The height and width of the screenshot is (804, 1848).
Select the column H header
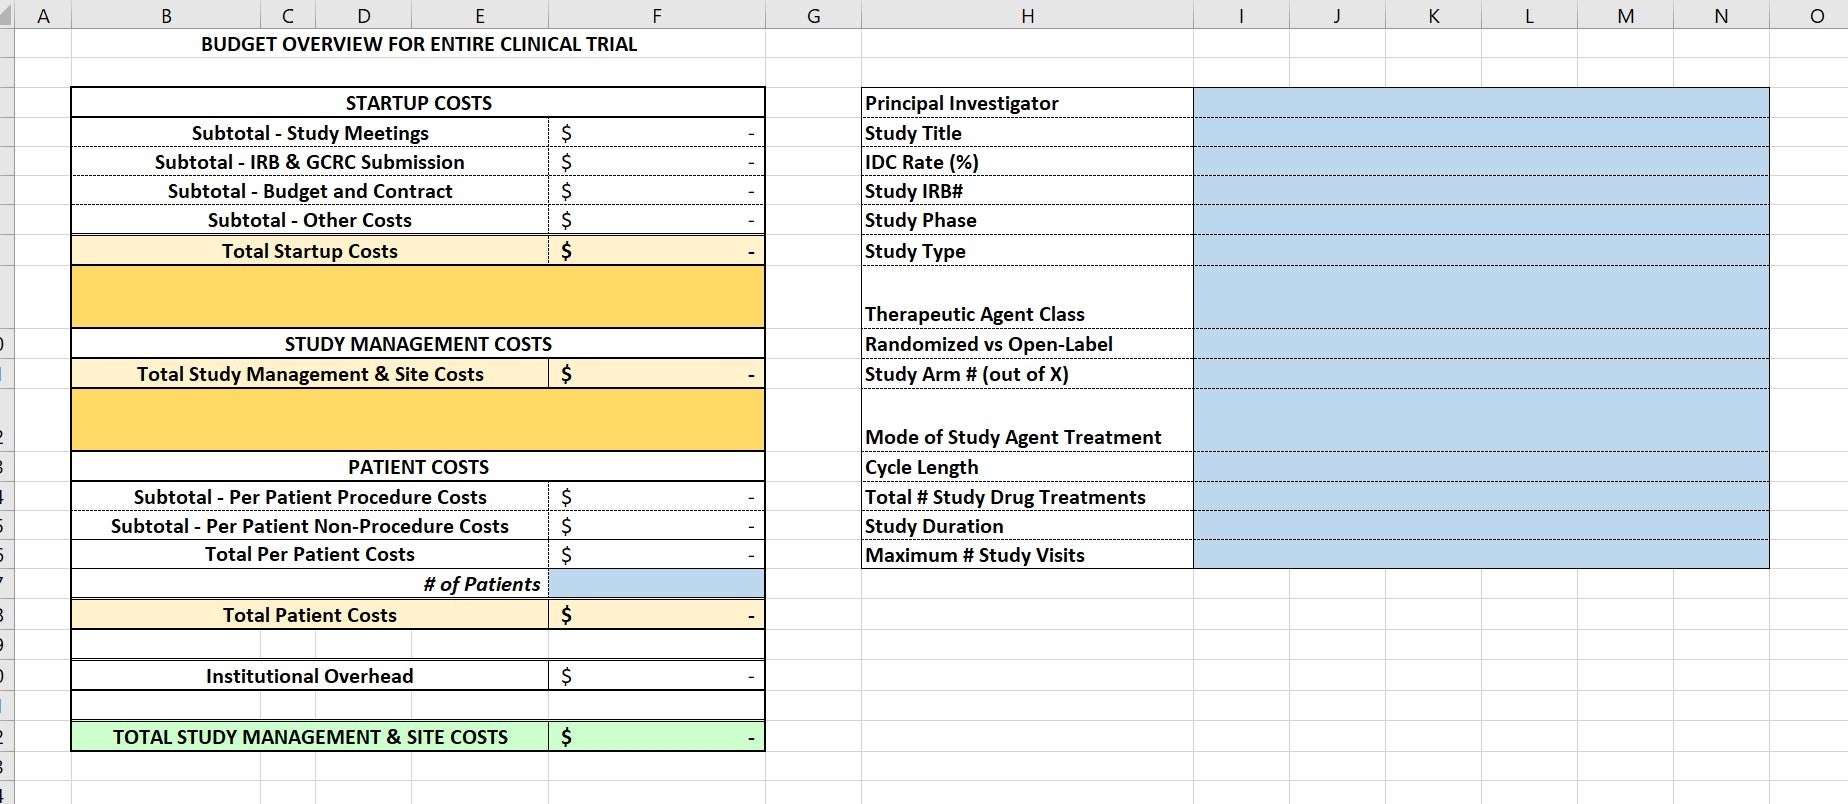coord(1027,15)
